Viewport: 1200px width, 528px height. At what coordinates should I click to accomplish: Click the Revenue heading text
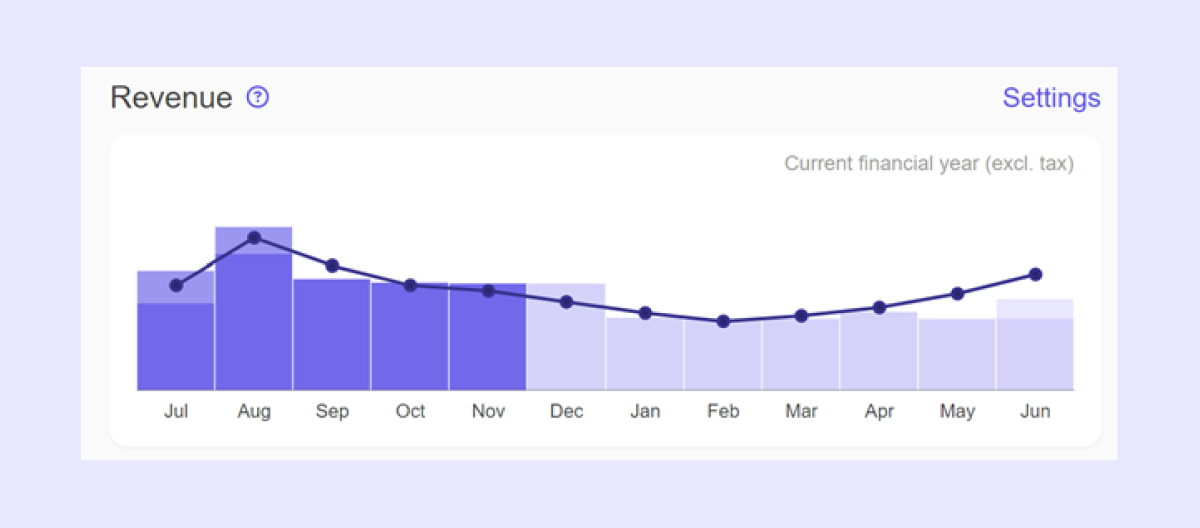[171, 98]
